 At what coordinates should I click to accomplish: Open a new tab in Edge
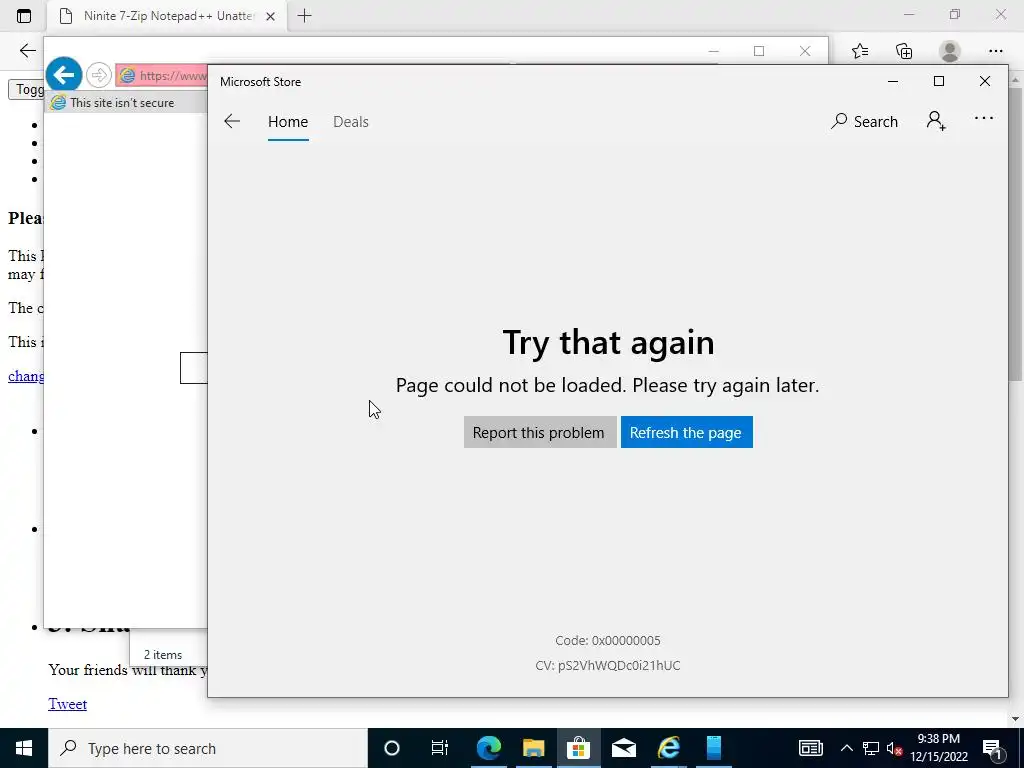pos(304,16)
